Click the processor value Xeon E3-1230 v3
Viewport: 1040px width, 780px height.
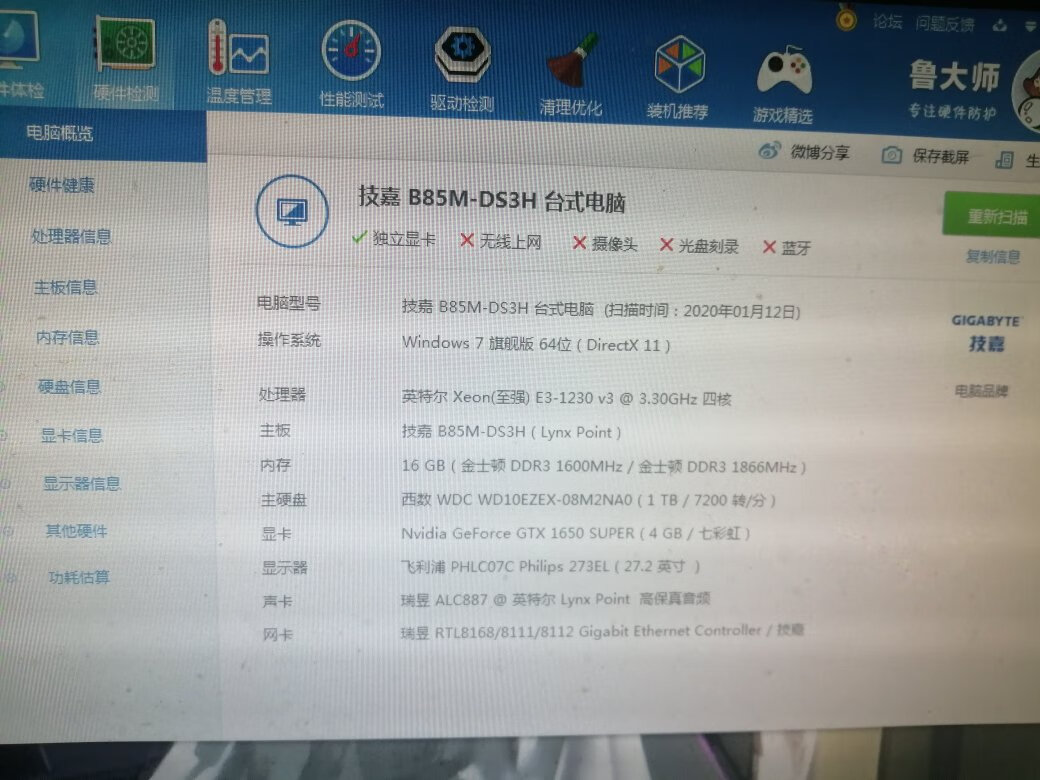[x=566, y=398]
